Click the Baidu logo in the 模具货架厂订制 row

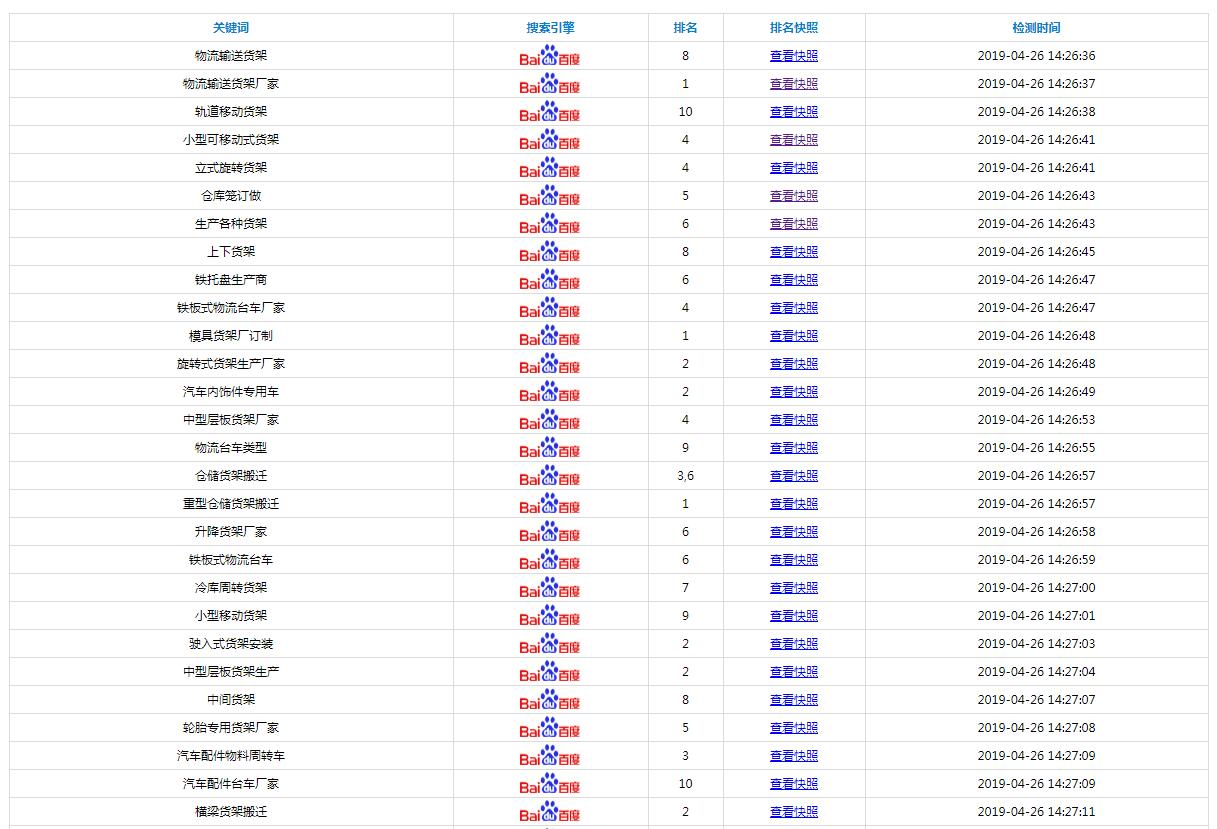coord(550,336)
